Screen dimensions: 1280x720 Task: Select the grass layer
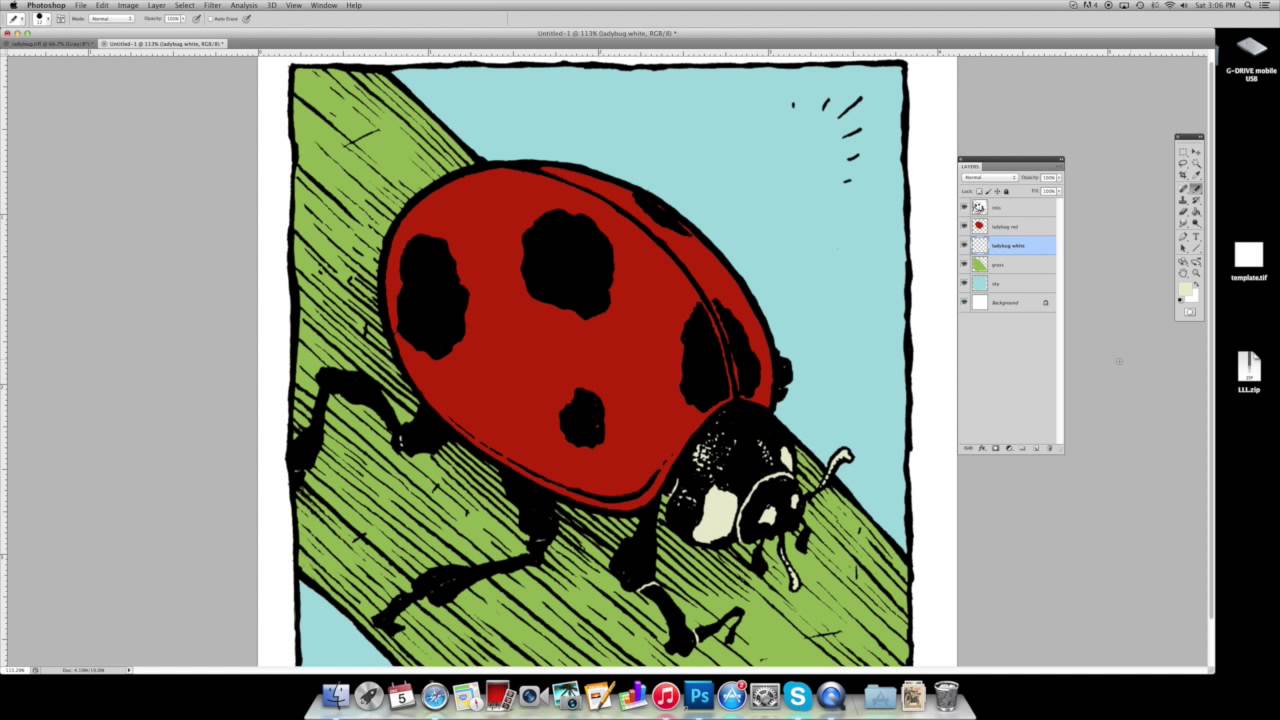pos(1008,264)
